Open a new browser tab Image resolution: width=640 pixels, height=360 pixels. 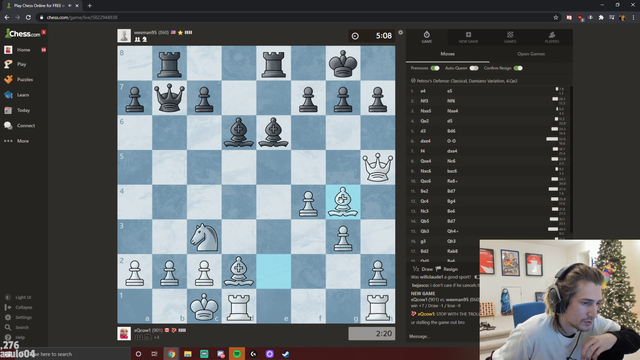[x=89, y=6]
